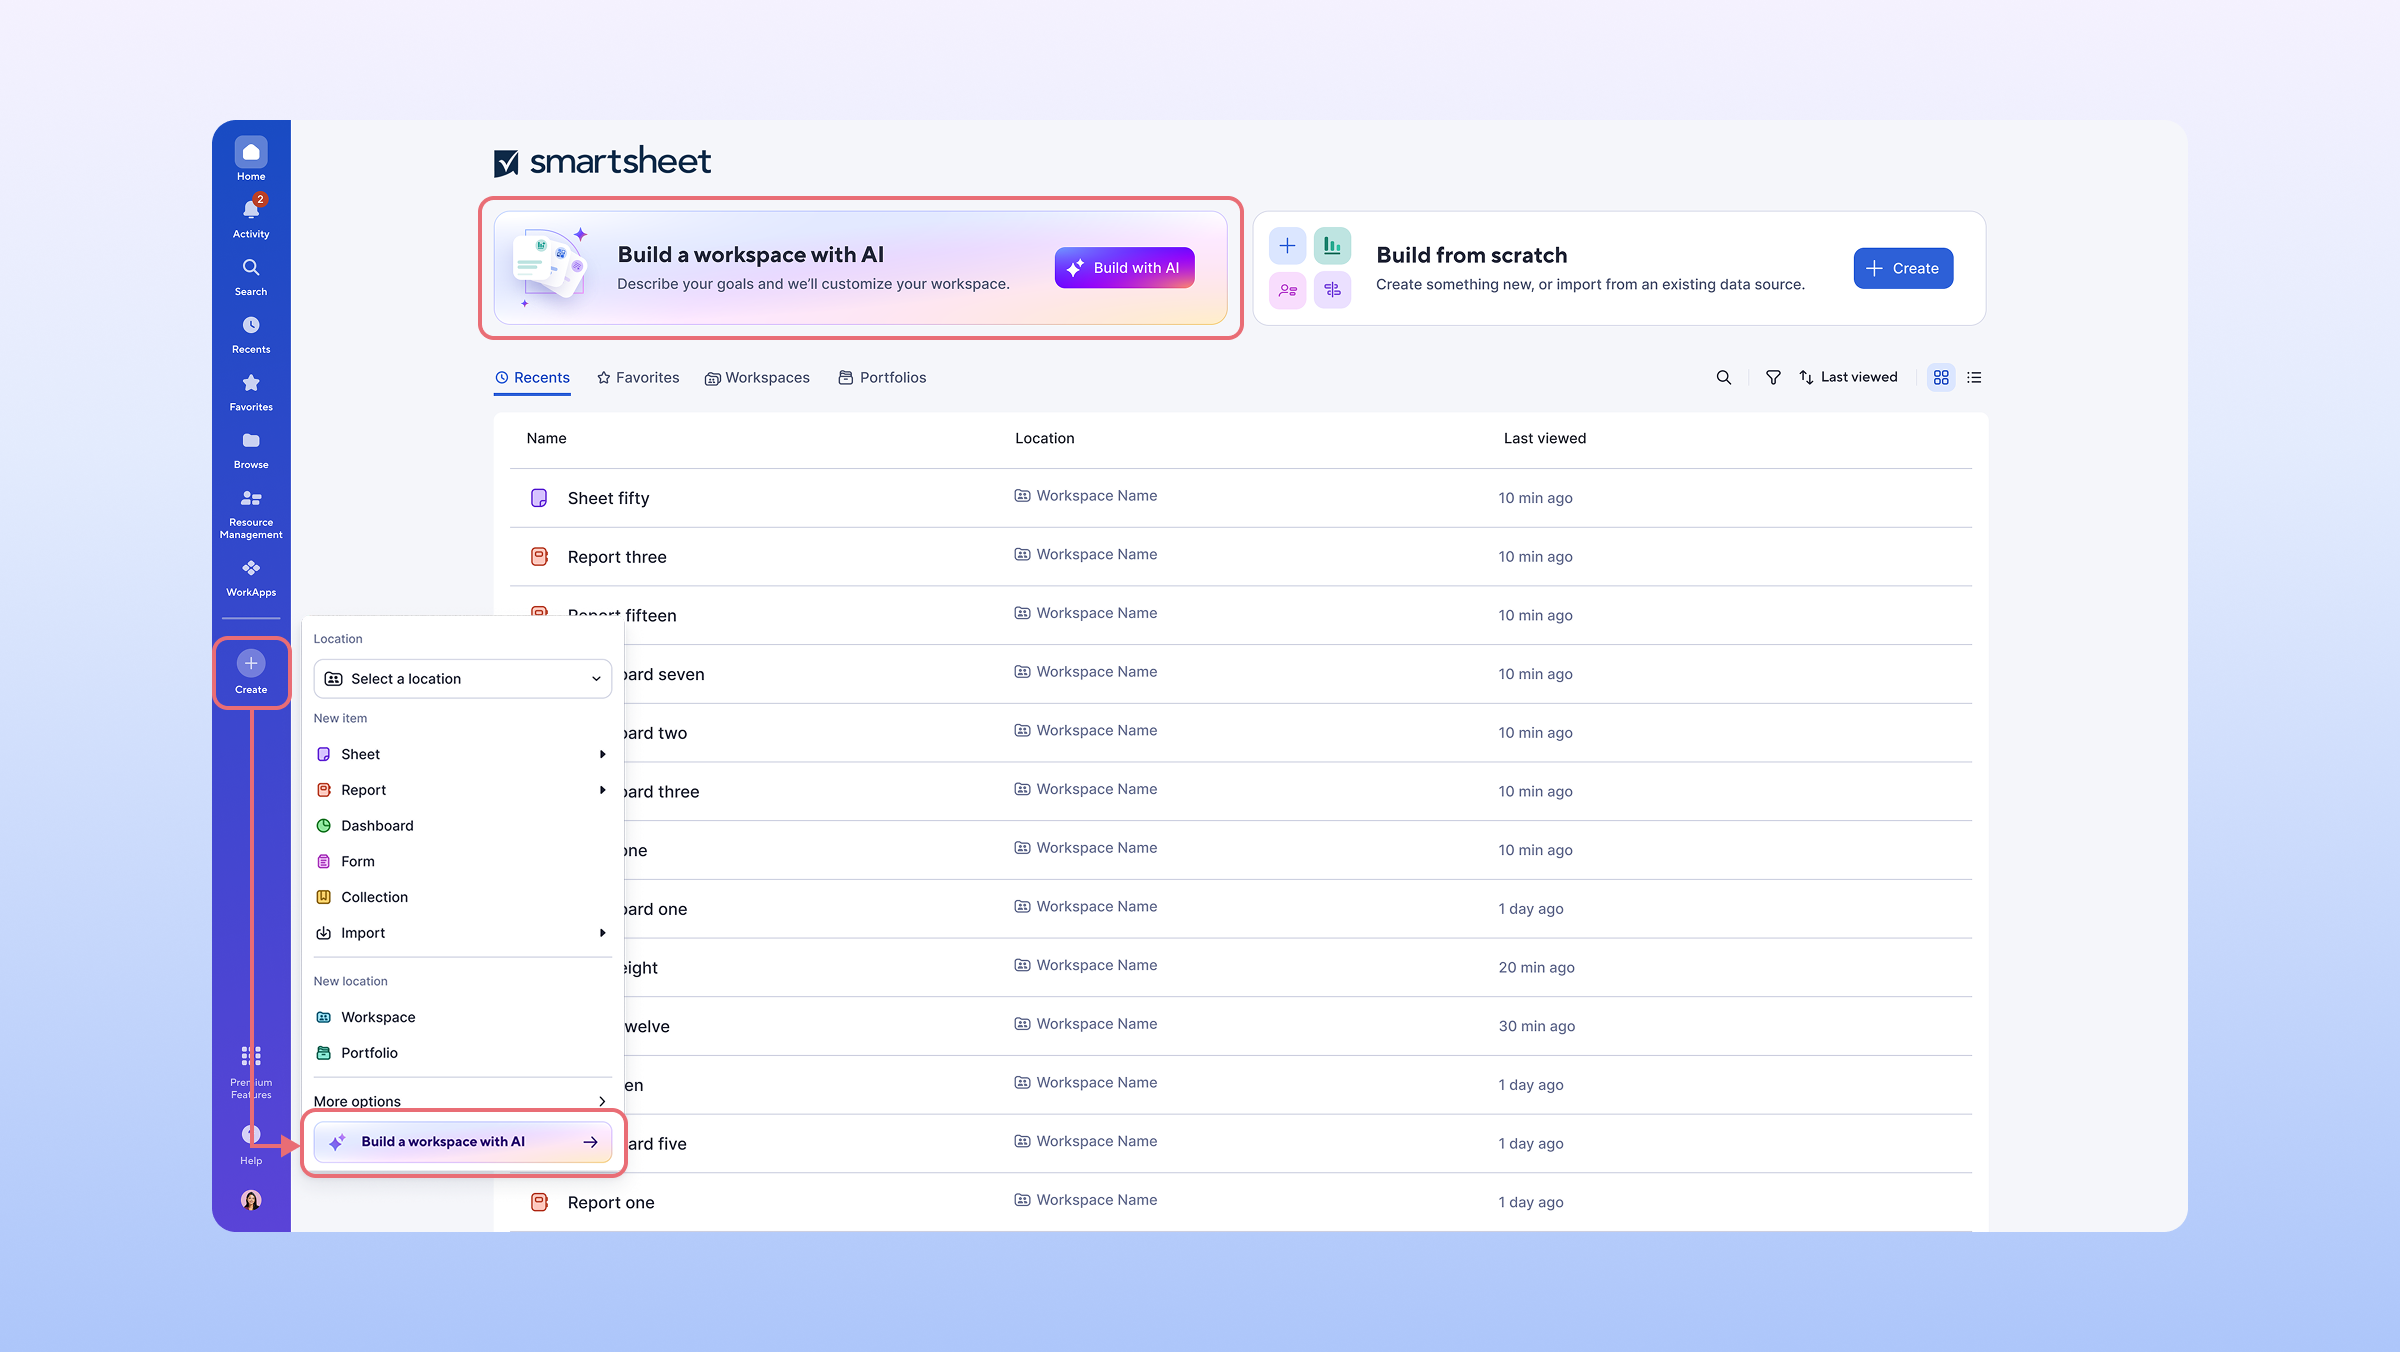Sort by the Location column header
Image resolution: width=2400 pixels, height=1352 pixels.
[x=1044, y=438]
